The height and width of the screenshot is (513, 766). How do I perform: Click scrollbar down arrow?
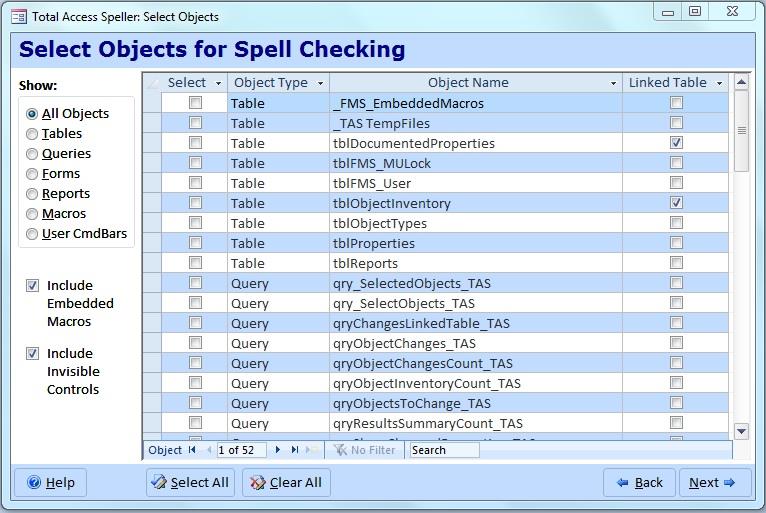741,431
